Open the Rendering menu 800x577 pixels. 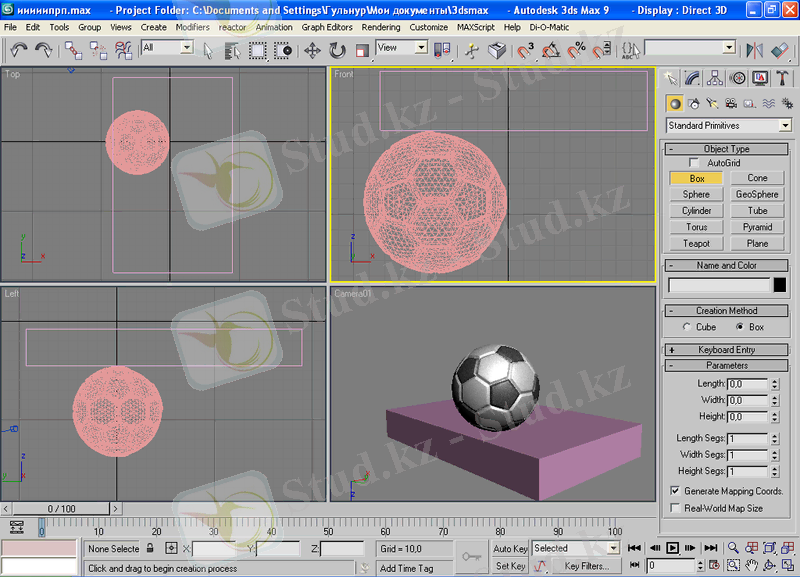point(380,27)
